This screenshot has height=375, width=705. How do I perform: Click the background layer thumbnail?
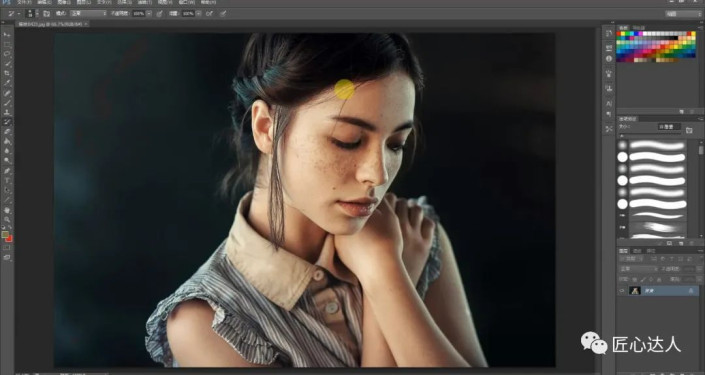point(634,290)
